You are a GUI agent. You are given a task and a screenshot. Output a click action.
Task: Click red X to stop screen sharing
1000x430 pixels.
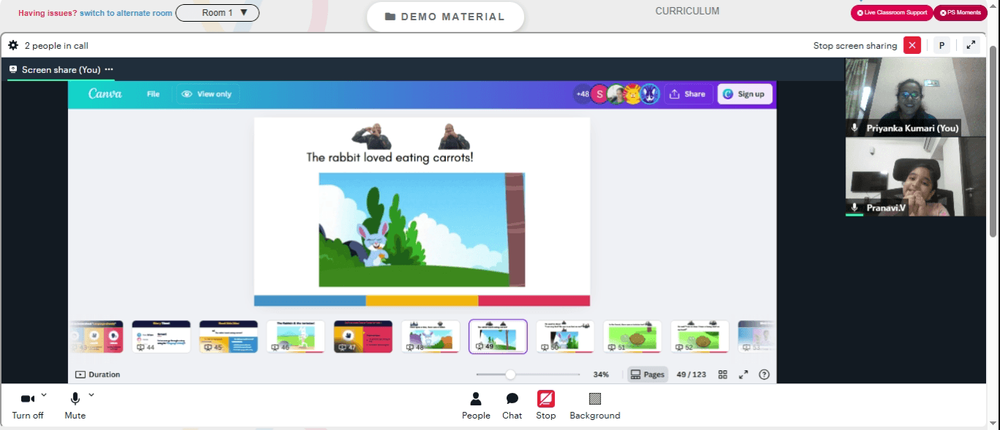coord(912,45)
